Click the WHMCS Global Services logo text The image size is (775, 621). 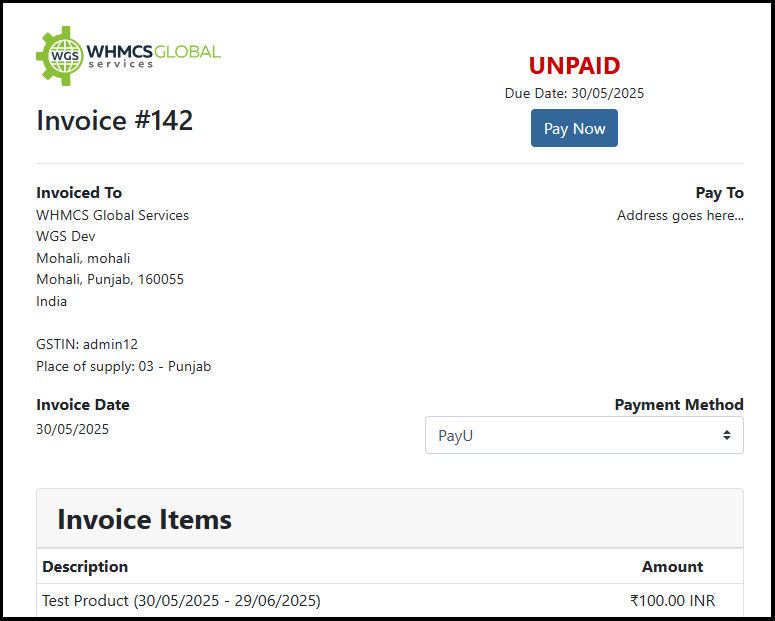154,54
